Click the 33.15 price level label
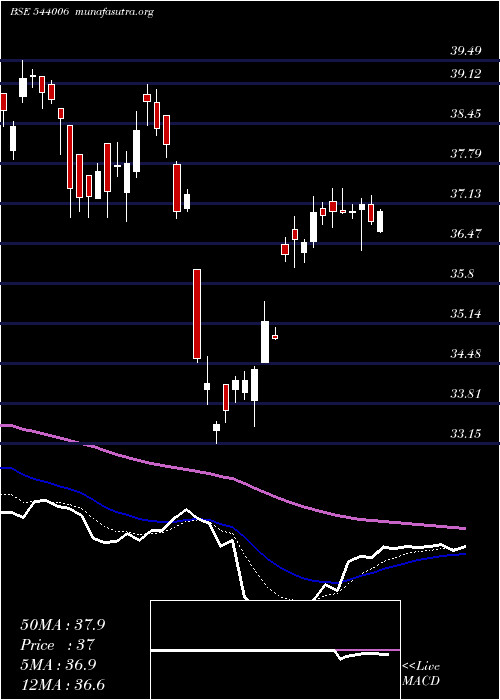This screenshot has height=700, width=500. (466, 433)
